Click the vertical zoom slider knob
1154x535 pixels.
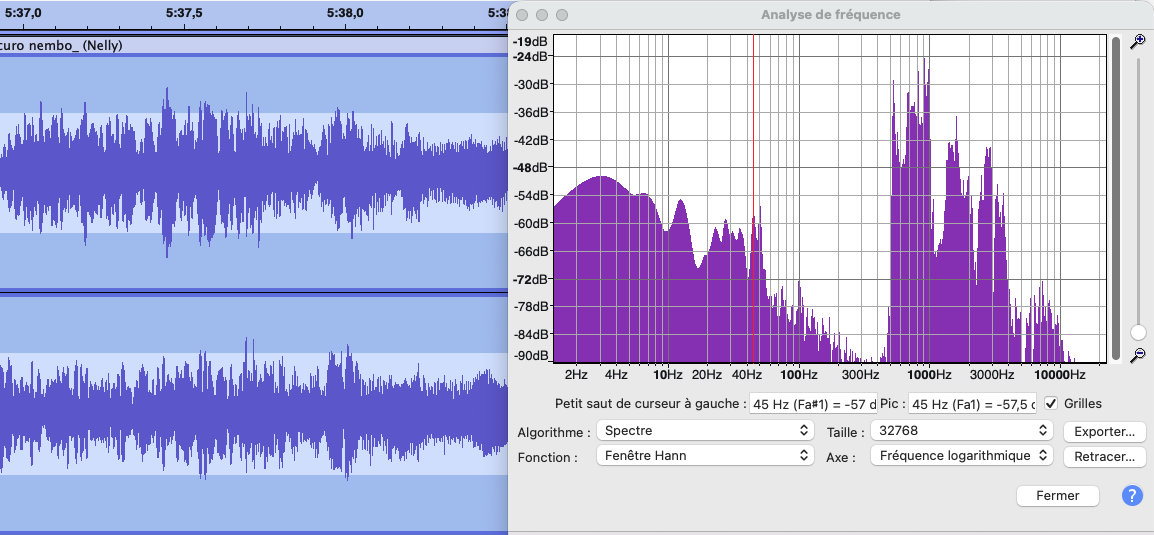(1139, 332)
